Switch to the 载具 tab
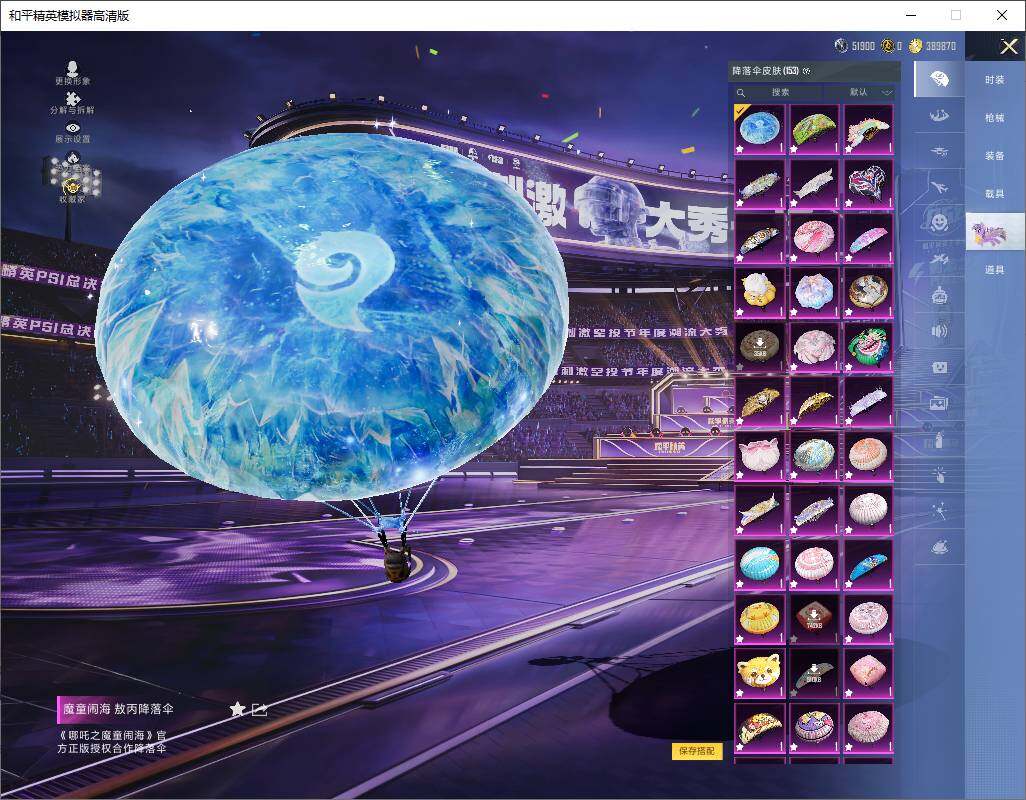The height and width of the screenshot is (800, 1026). [x=995, y=194]
